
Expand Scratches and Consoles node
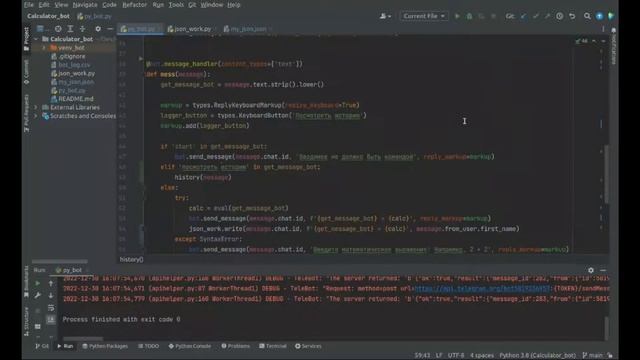pos(36,116)
